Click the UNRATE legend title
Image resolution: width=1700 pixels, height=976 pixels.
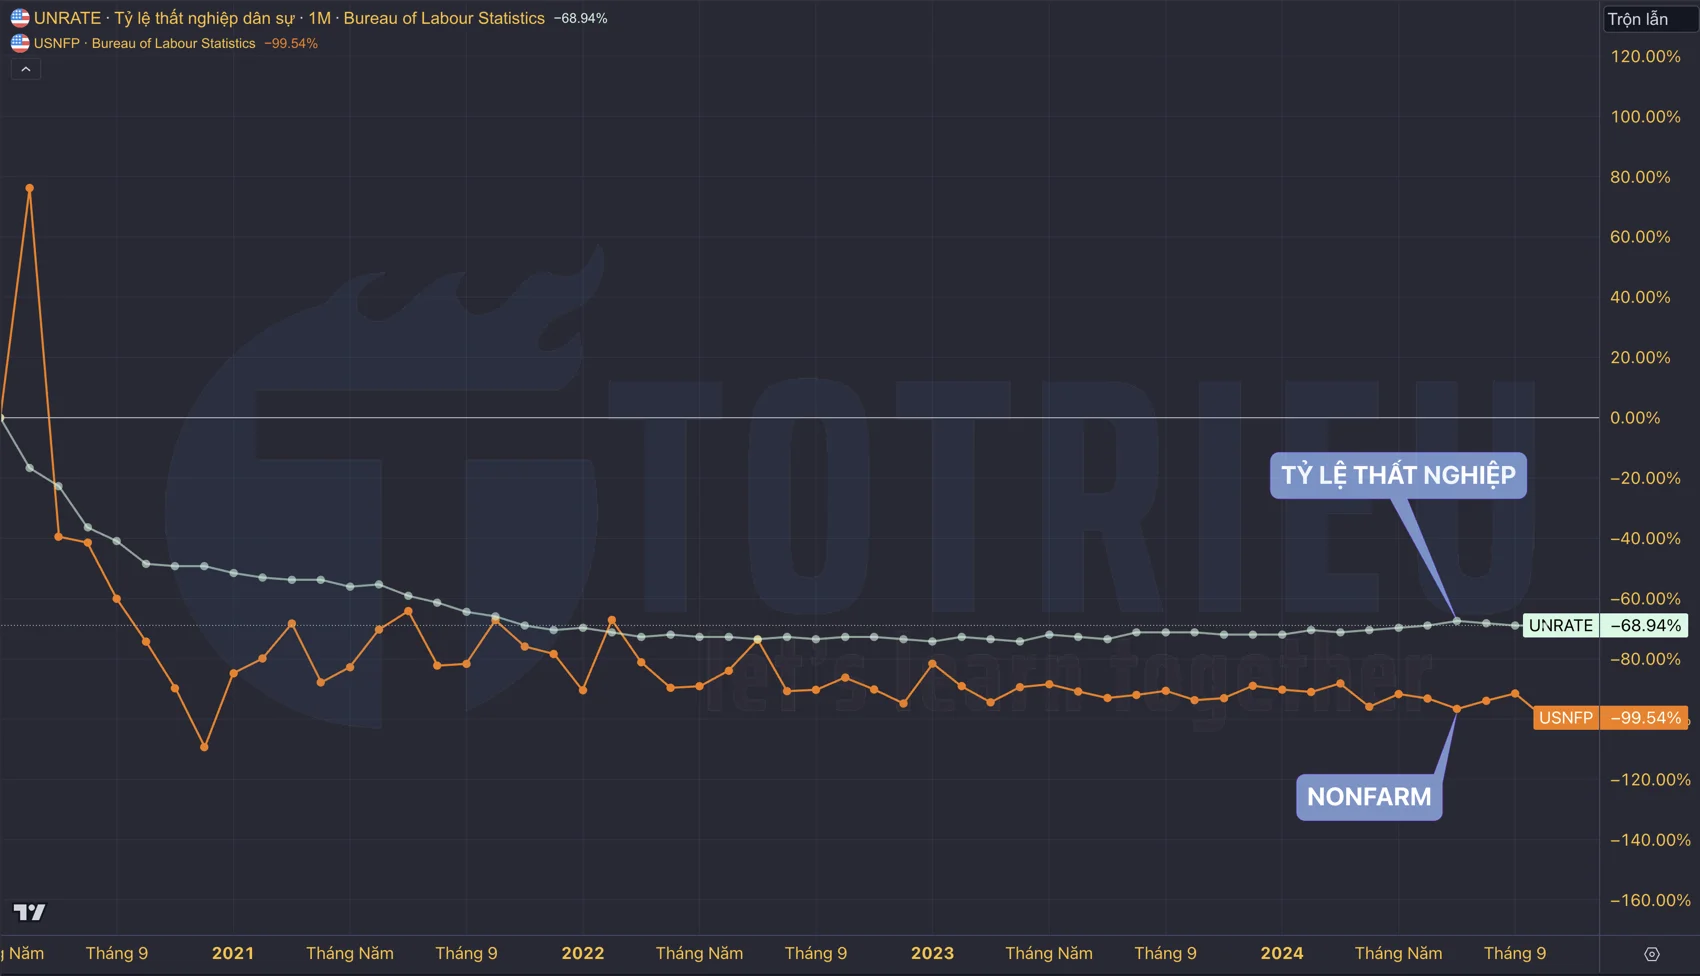(x=290, y=18)
